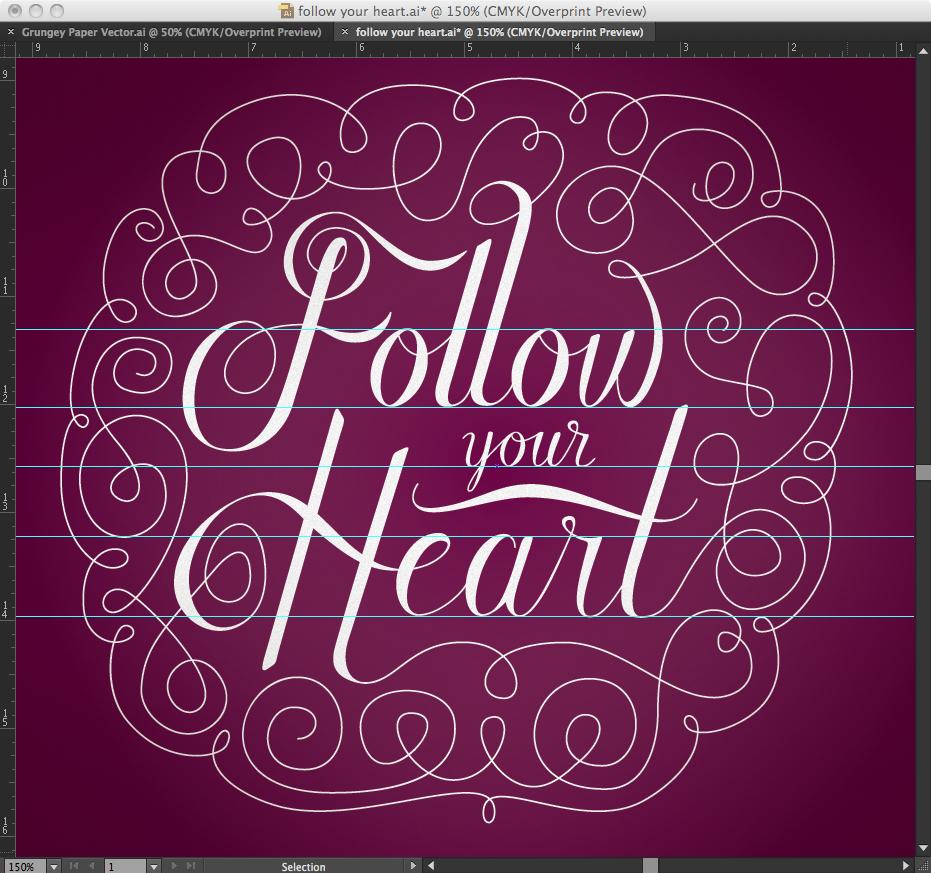Click horizontal scrollbar right arrow
This screenshot has height=873, width=931.
point(907,866)
